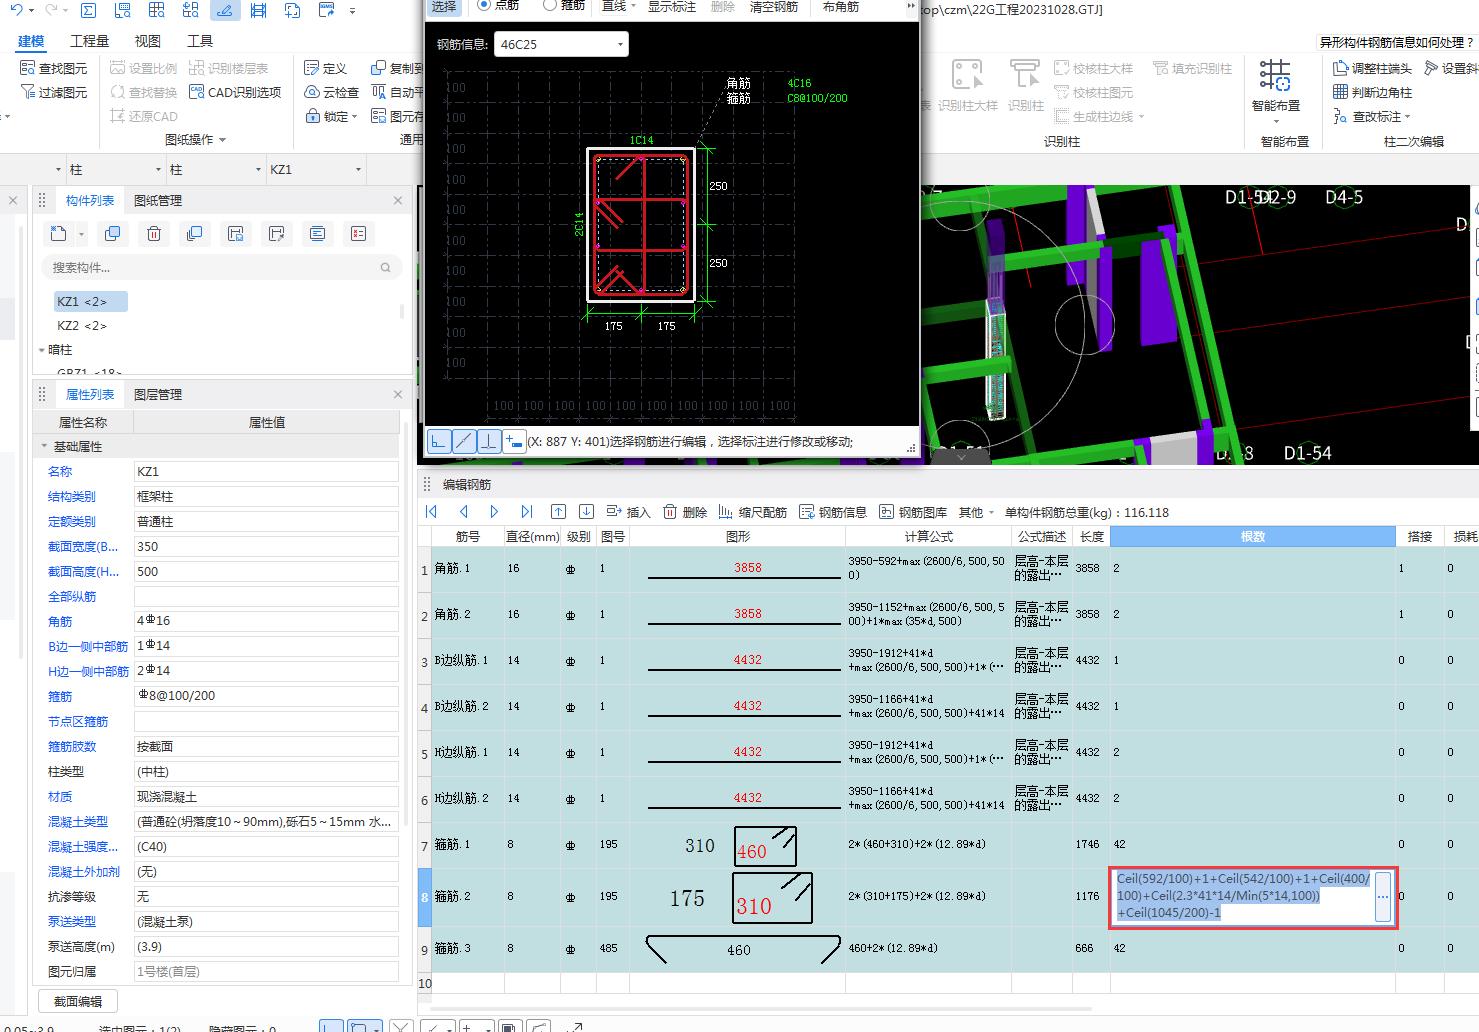
Task: Click 缩尺配筋 tool
Action: [753, 512]
